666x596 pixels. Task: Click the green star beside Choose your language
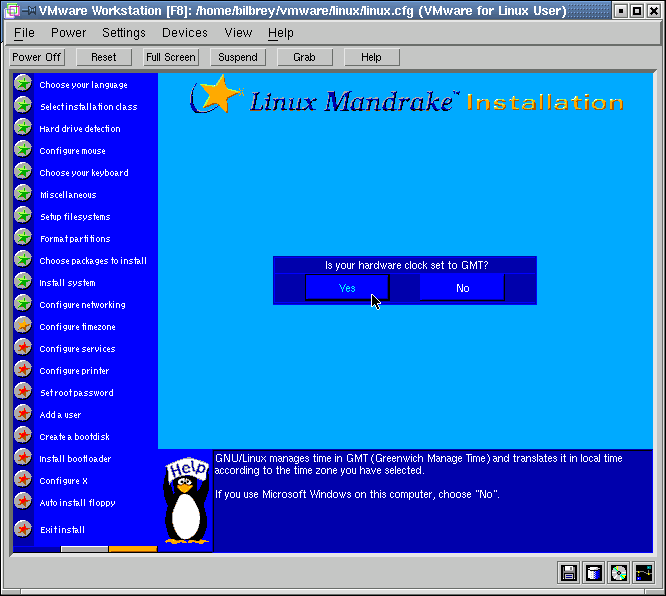pos(23,84)
